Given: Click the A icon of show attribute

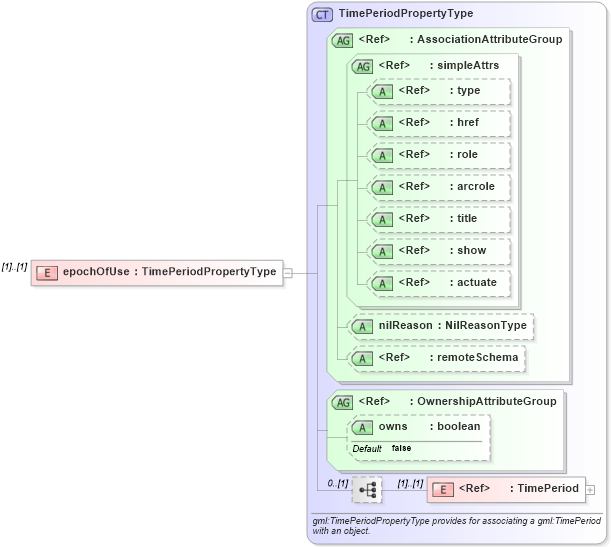Looking at the screenshot, I should (x=382, y=252).
